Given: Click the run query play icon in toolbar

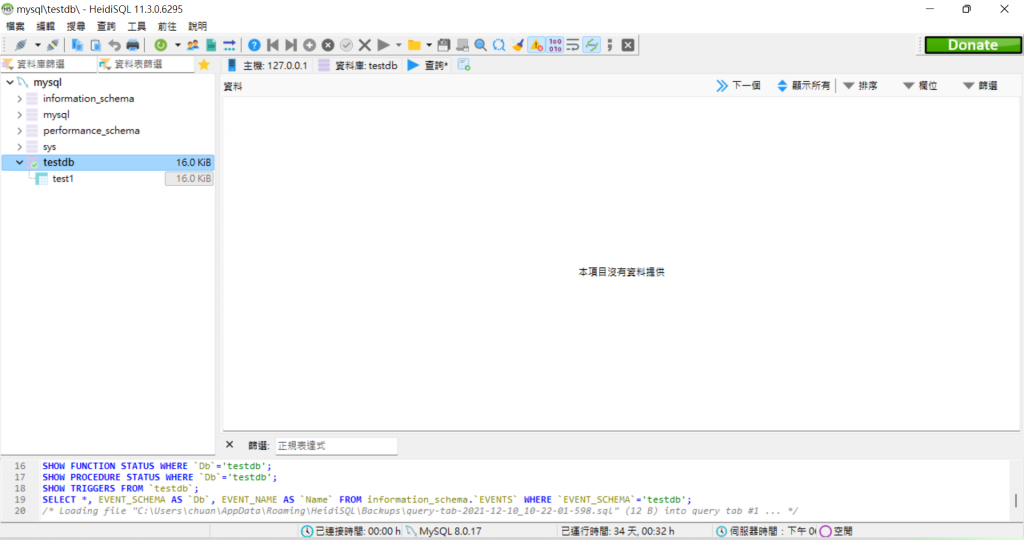Looking at the screenshot, I should click(x=383, y=45).
